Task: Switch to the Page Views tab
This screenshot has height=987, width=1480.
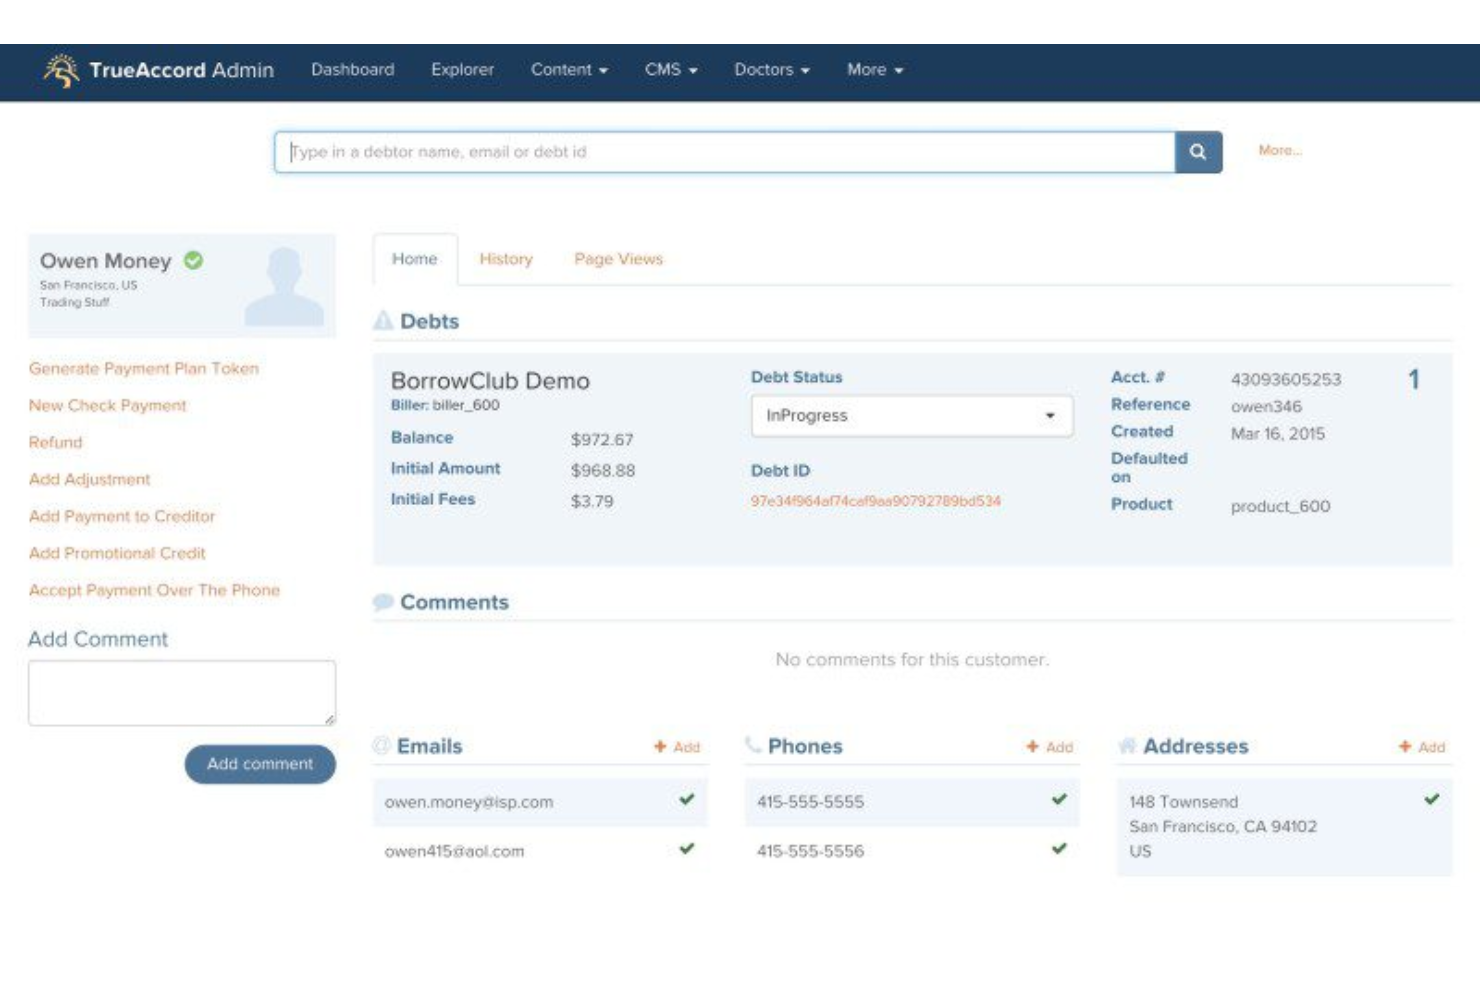Action: pos(618,259)
